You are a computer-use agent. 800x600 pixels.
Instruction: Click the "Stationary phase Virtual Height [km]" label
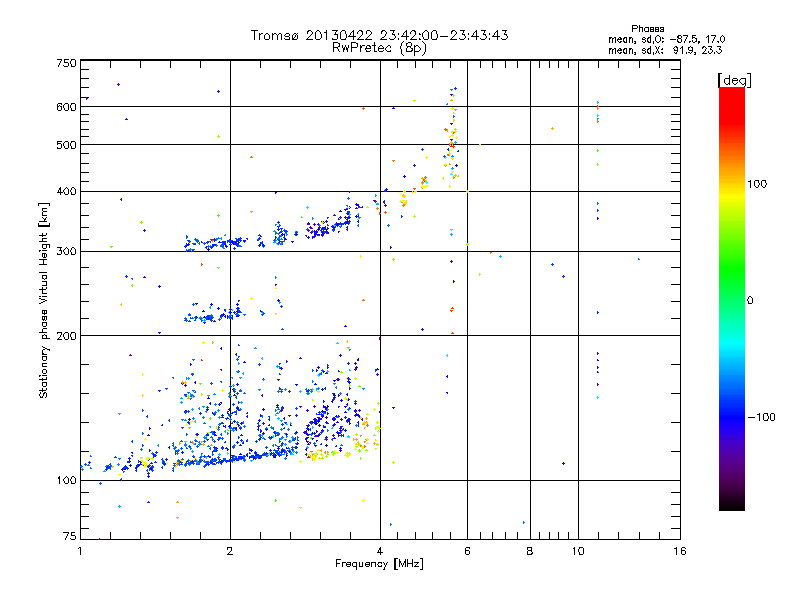click(44, 300)
